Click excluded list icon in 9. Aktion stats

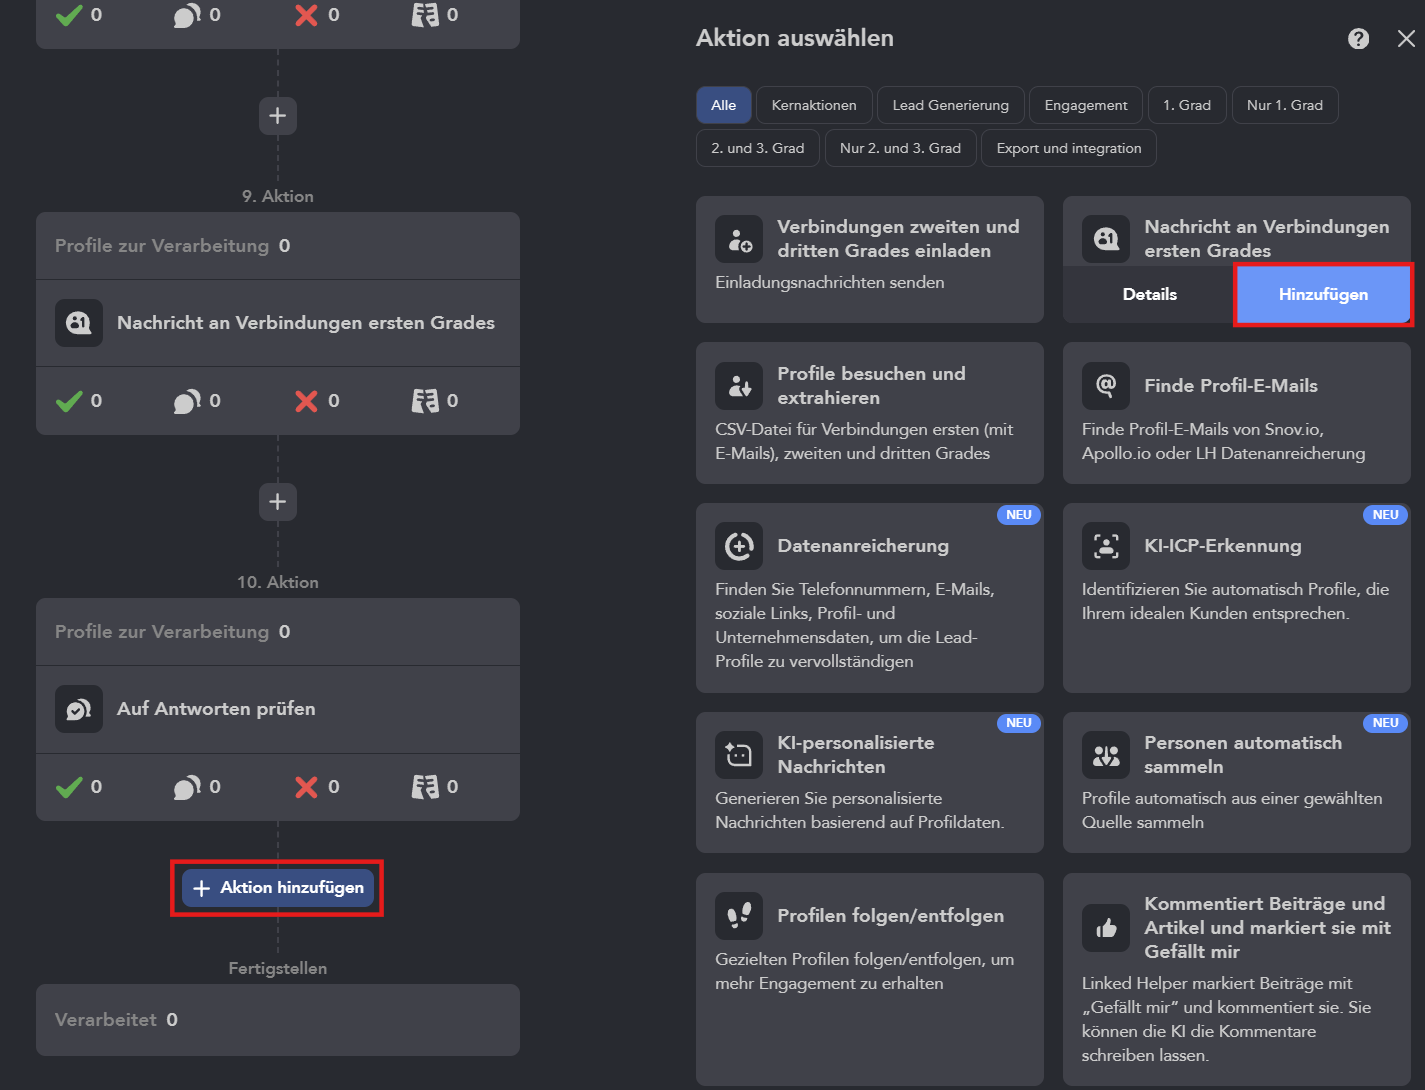point(425,401)
